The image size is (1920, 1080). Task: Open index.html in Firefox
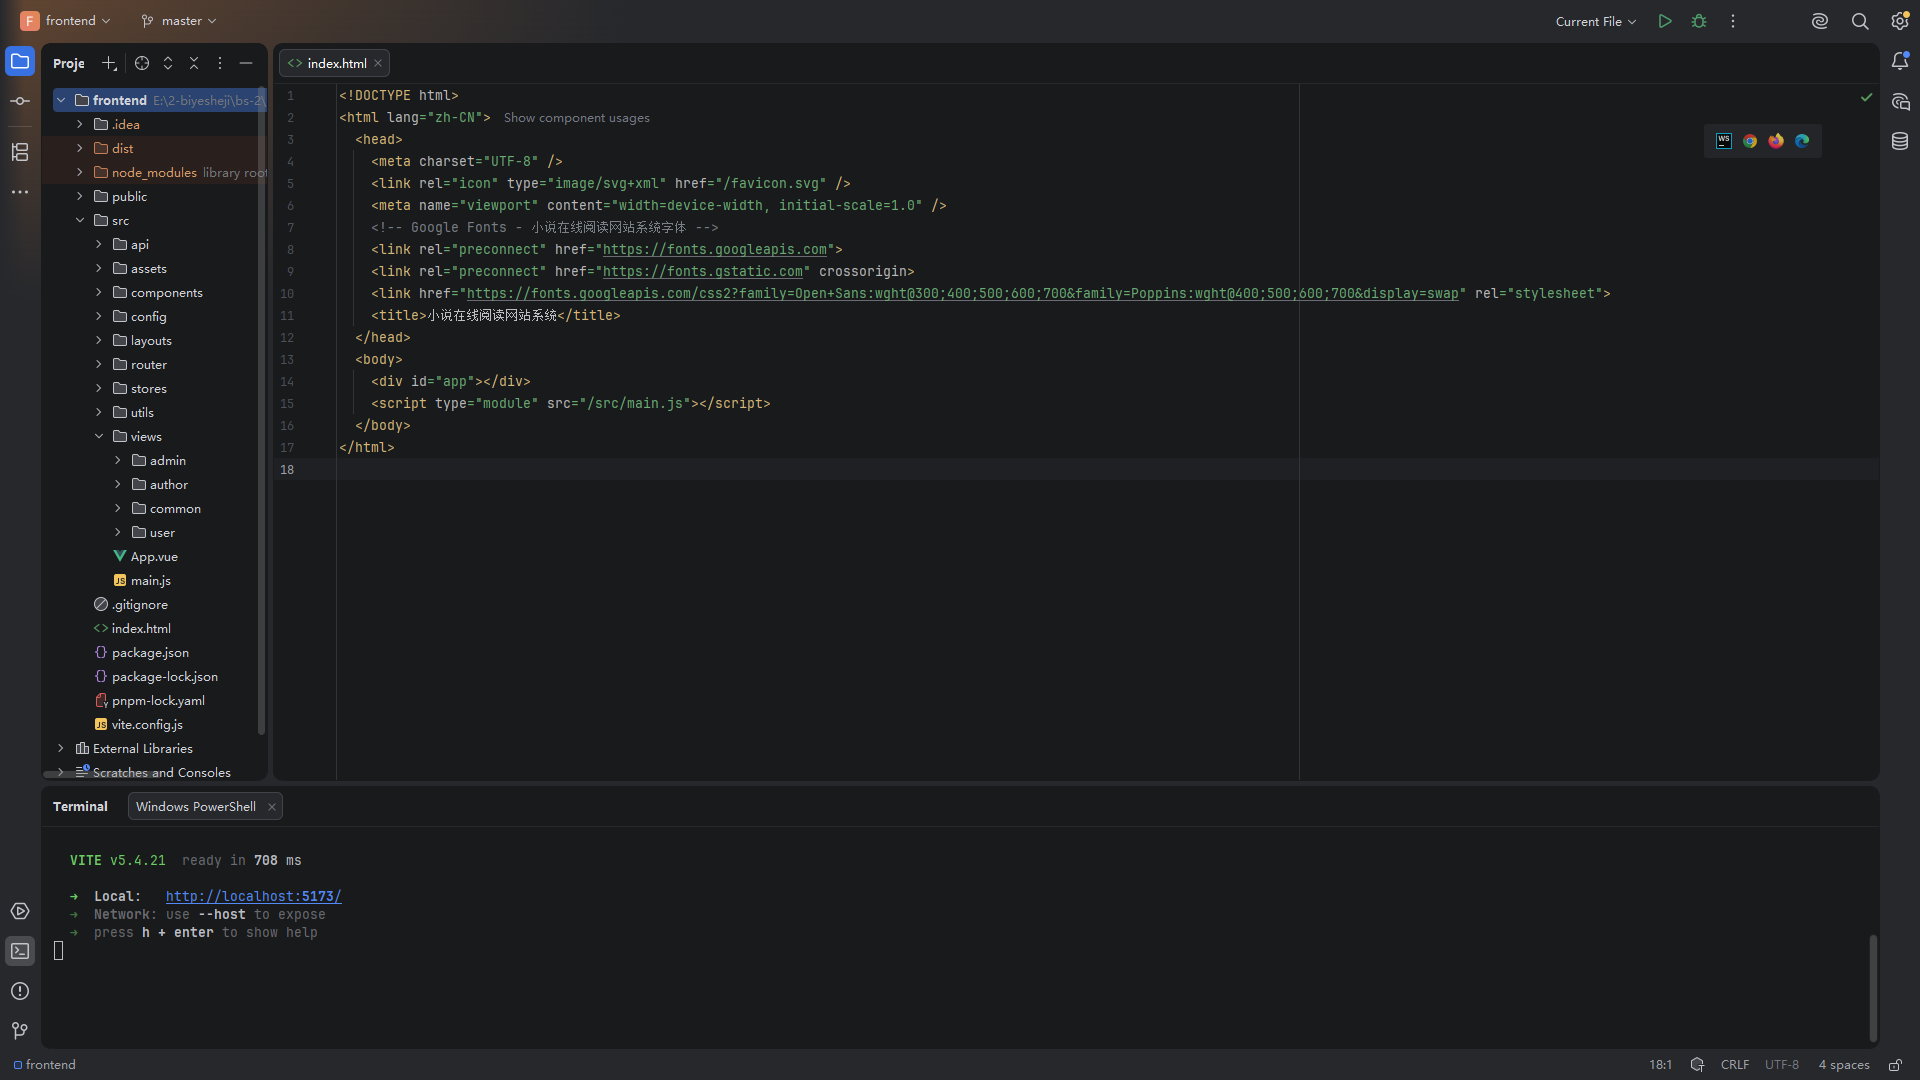pos(1776,141)
